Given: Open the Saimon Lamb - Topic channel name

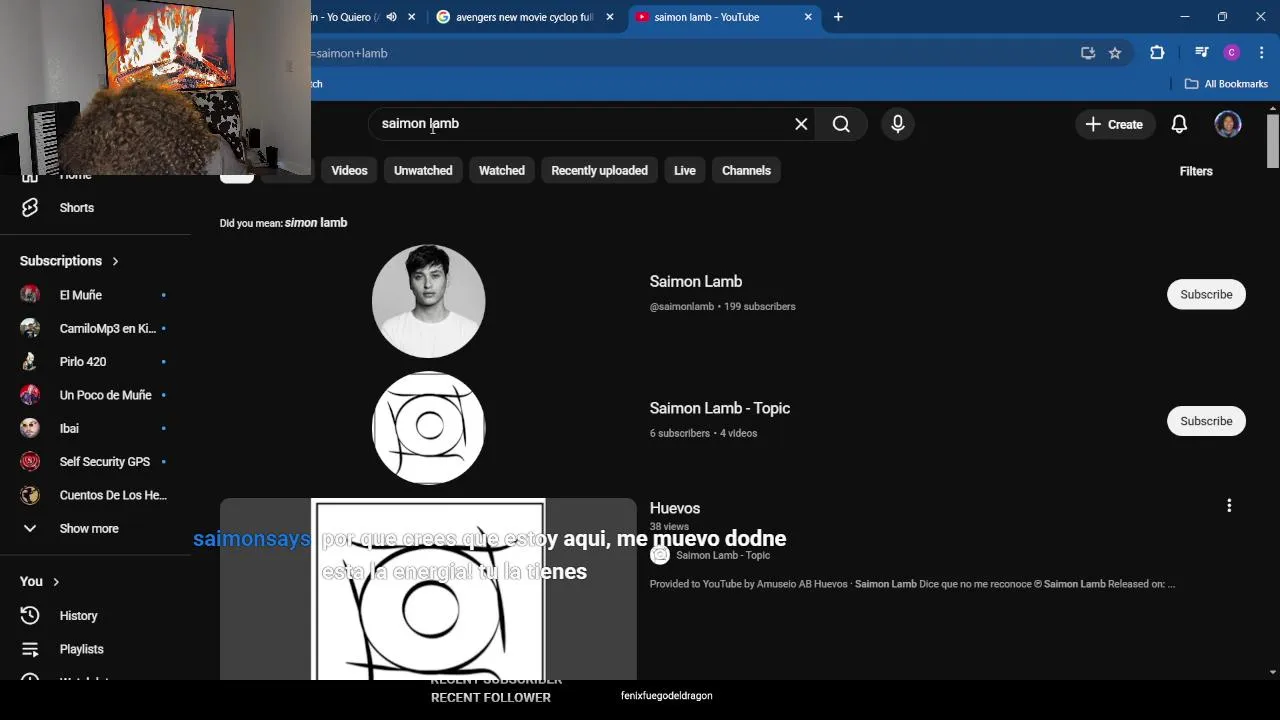Looking at the screenshot, I should pyautogui.click(x=720, y=408).
